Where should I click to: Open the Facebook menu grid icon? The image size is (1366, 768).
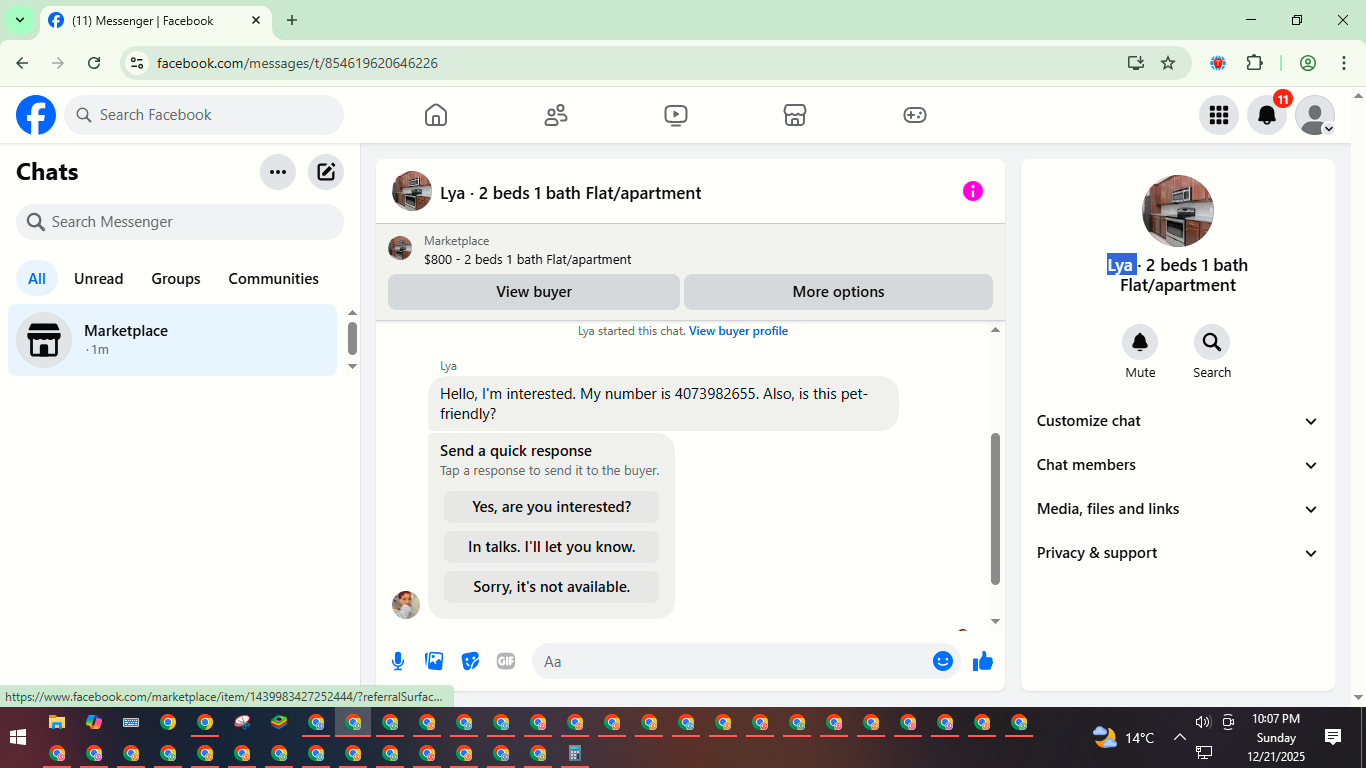point(1218,115)
